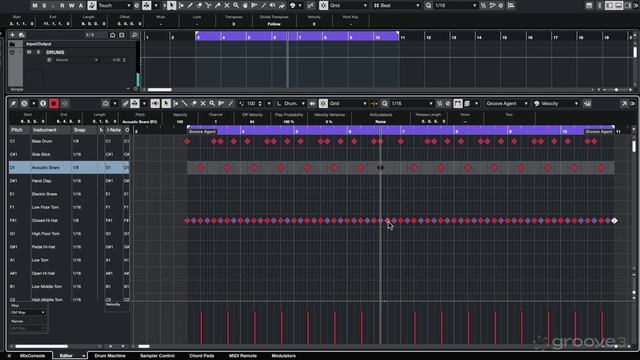Open the project quantize 1/16 dropdown
The image size is (640, 360).
[x=455, y=6]
